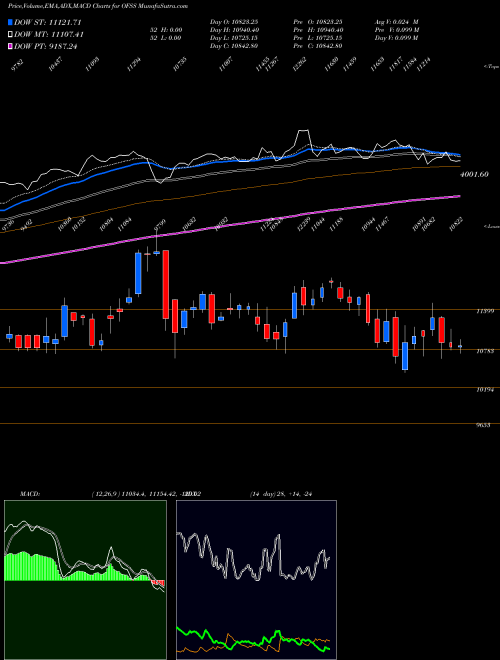The image size is (500, 660).
Task: Click the 9799 lows label above the wick
Action: point(160,225)
